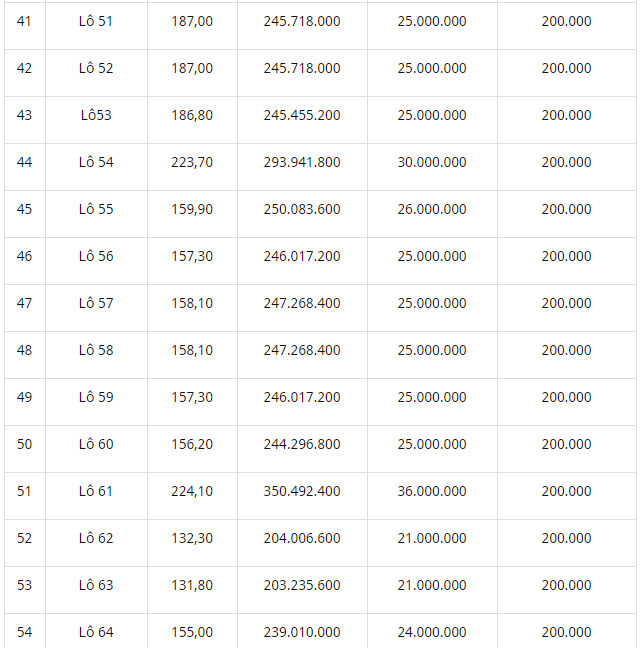Image resolution: width=643 pixels, height=648 pixels.
Task: Click deposit value 26.000.000
Action: tap(431, 209)
